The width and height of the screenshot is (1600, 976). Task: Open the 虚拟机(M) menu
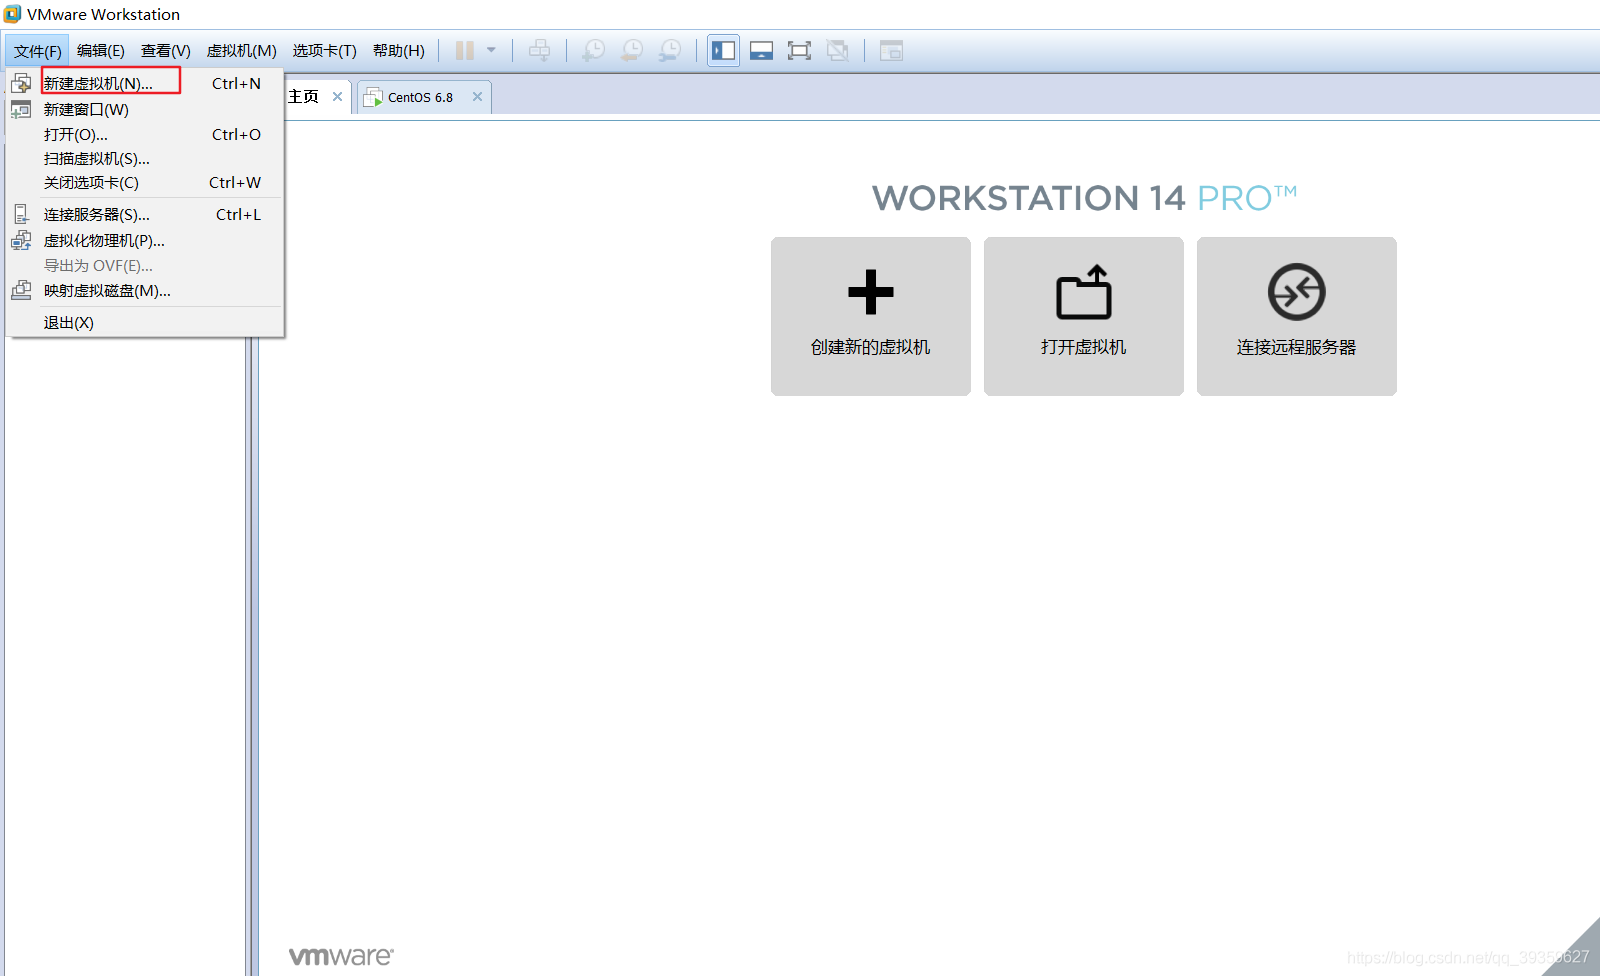point(242,51)
